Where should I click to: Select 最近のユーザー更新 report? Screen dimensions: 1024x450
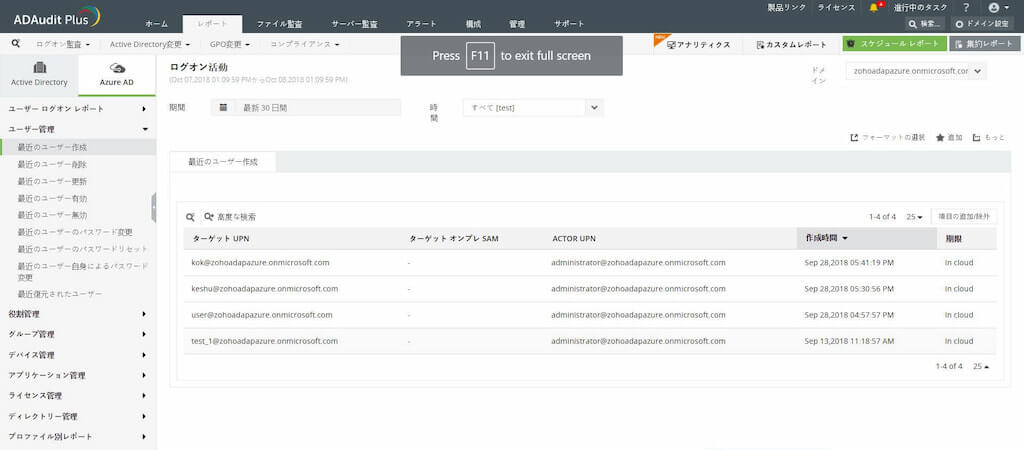pos(52,181)
